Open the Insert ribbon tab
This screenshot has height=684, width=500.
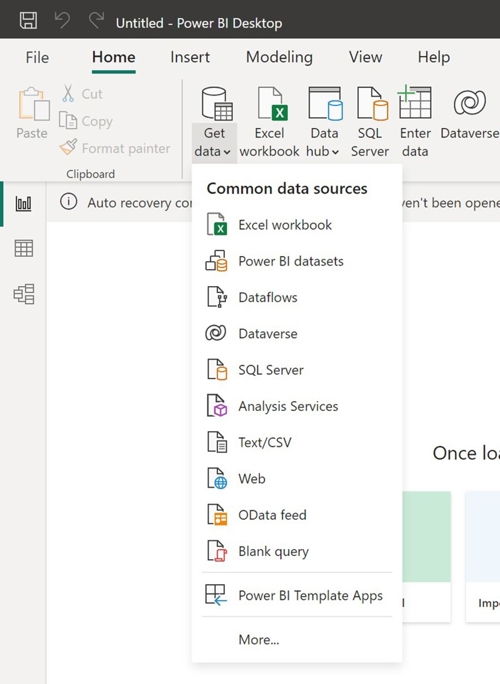(x=190, y=57)
